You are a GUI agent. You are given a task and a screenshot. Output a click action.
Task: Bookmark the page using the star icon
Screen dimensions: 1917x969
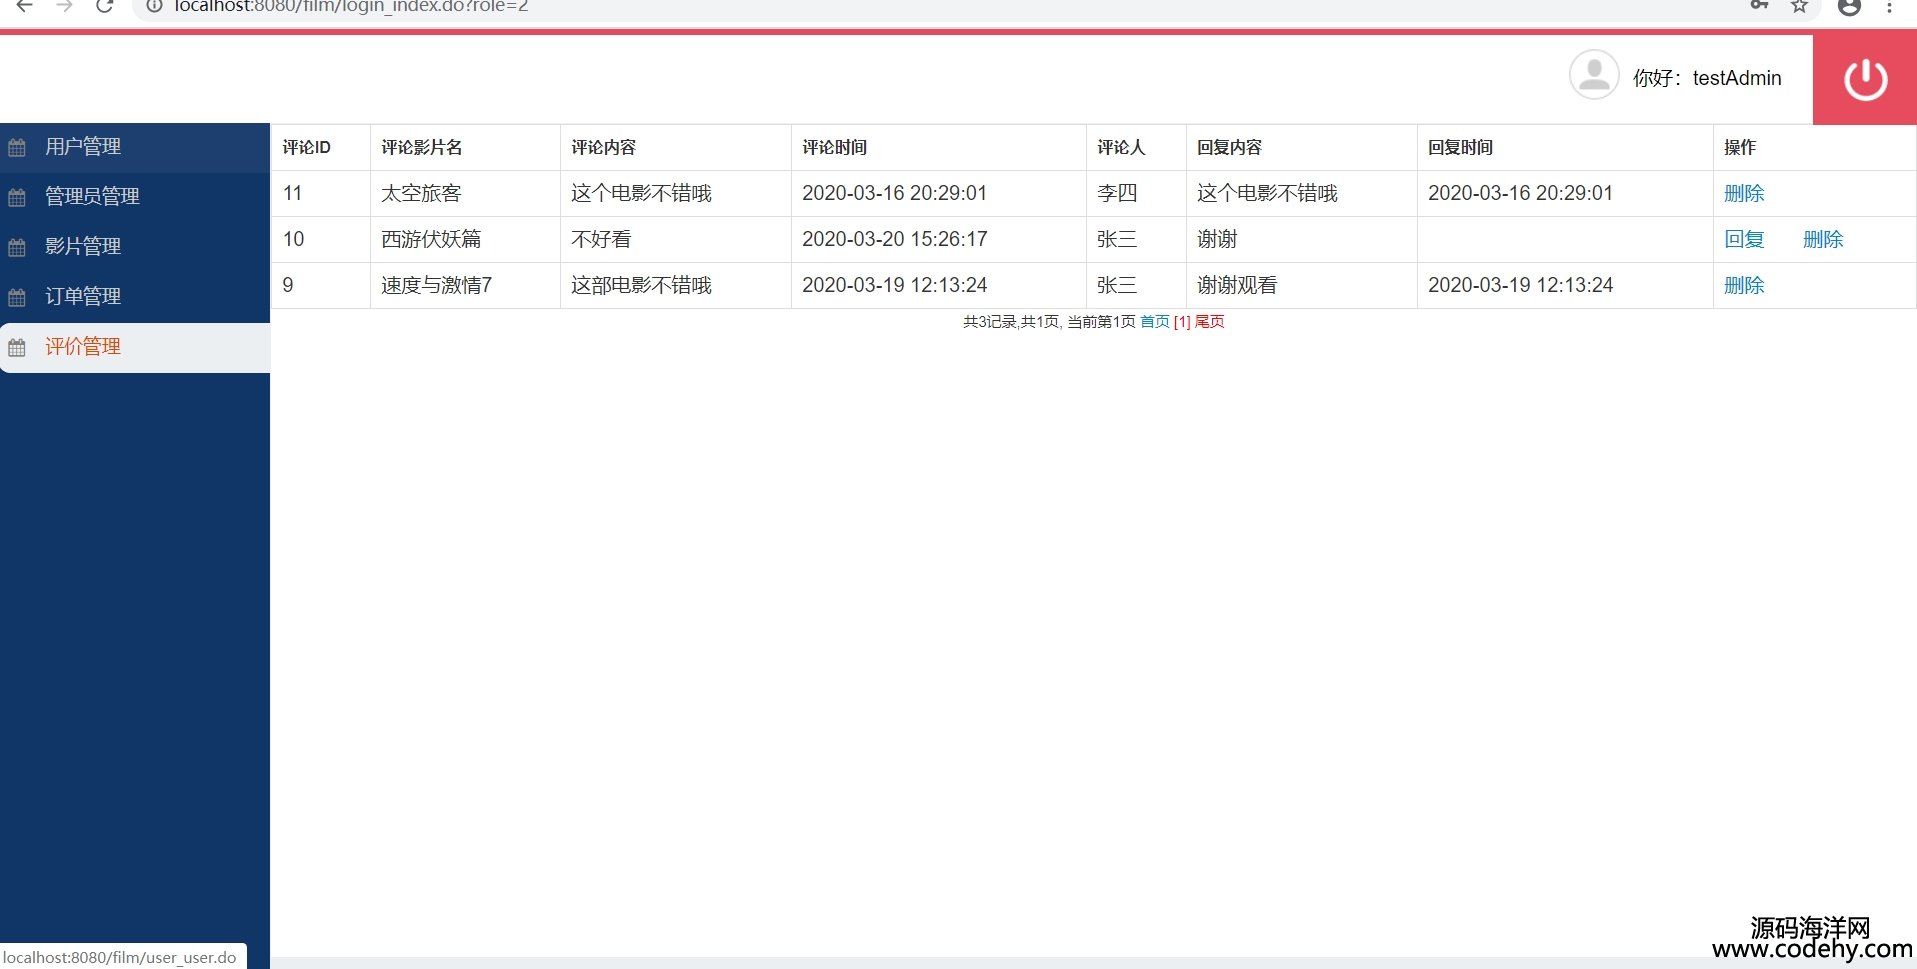(x=1799, y=6)
